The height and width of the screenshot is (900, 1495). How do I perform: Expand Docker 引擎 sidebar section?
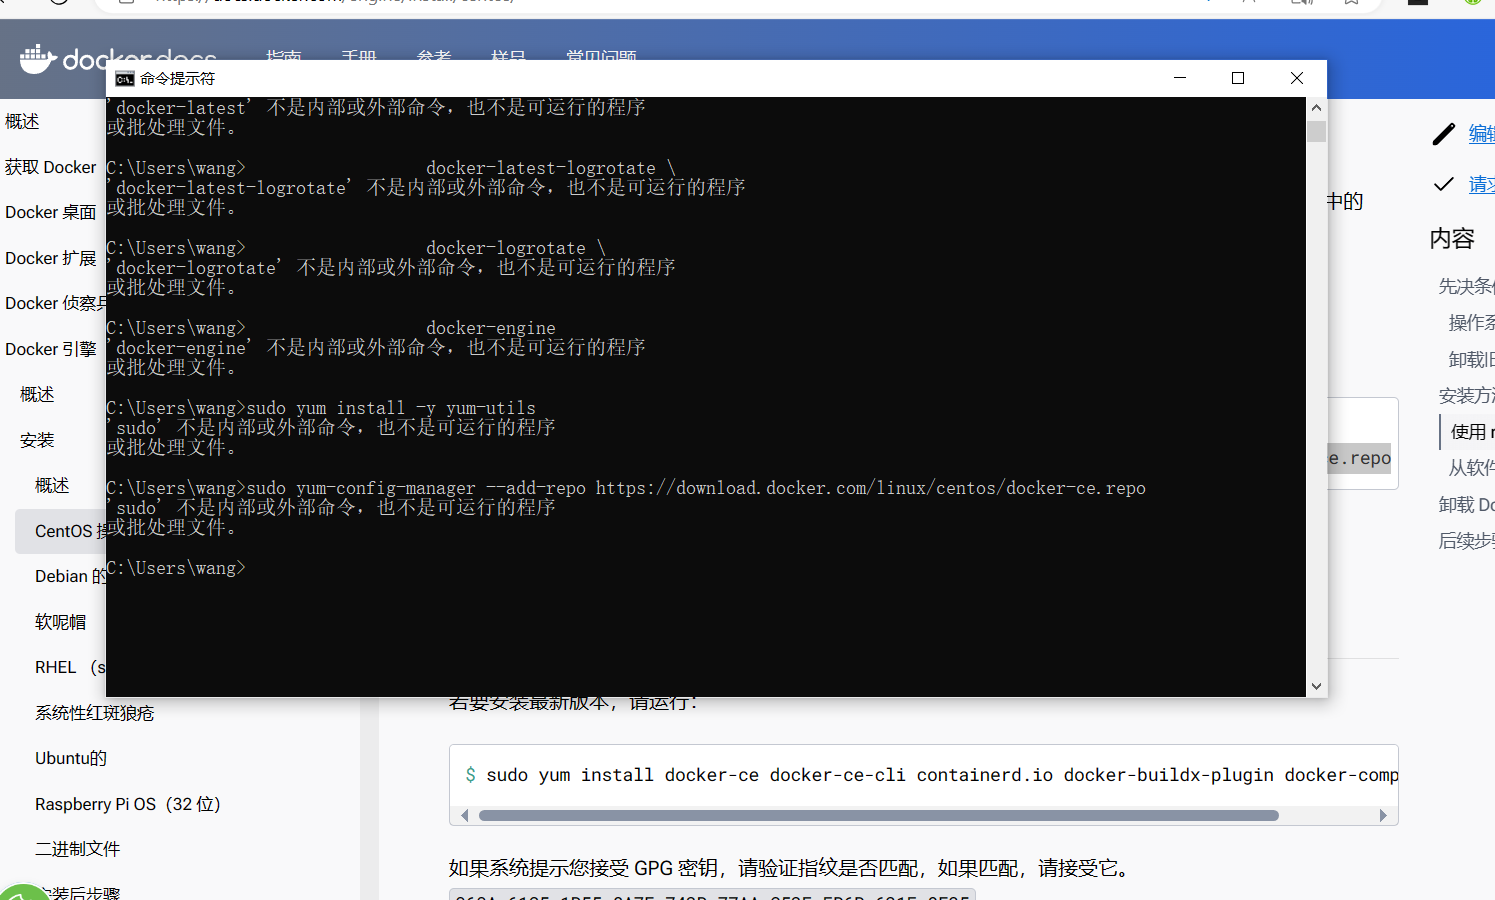pyautogui.click(x=51, y=349)
